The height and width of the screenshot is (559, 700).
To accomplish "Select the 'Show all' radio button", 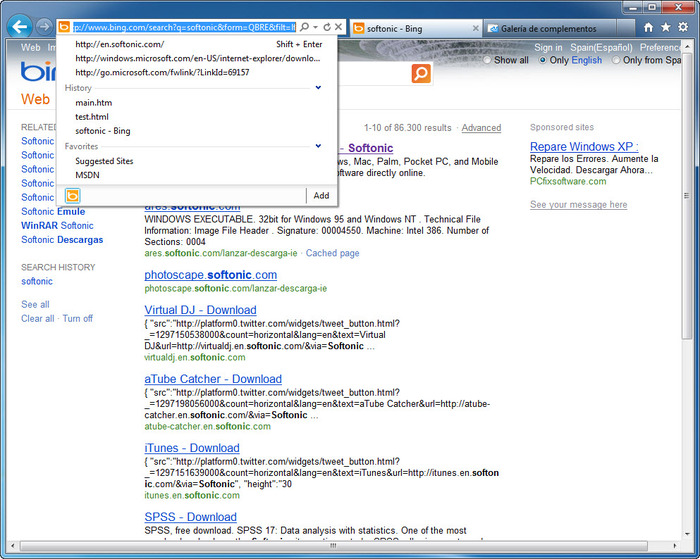I will coord(488,60).
